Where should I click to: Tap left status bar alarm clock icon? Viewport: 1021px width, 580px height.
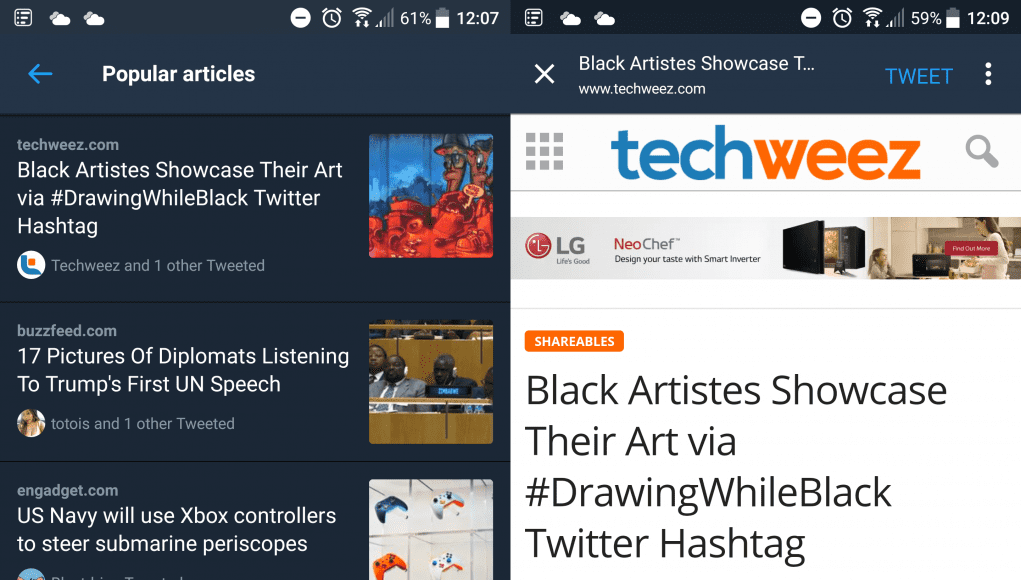[331, 18]
